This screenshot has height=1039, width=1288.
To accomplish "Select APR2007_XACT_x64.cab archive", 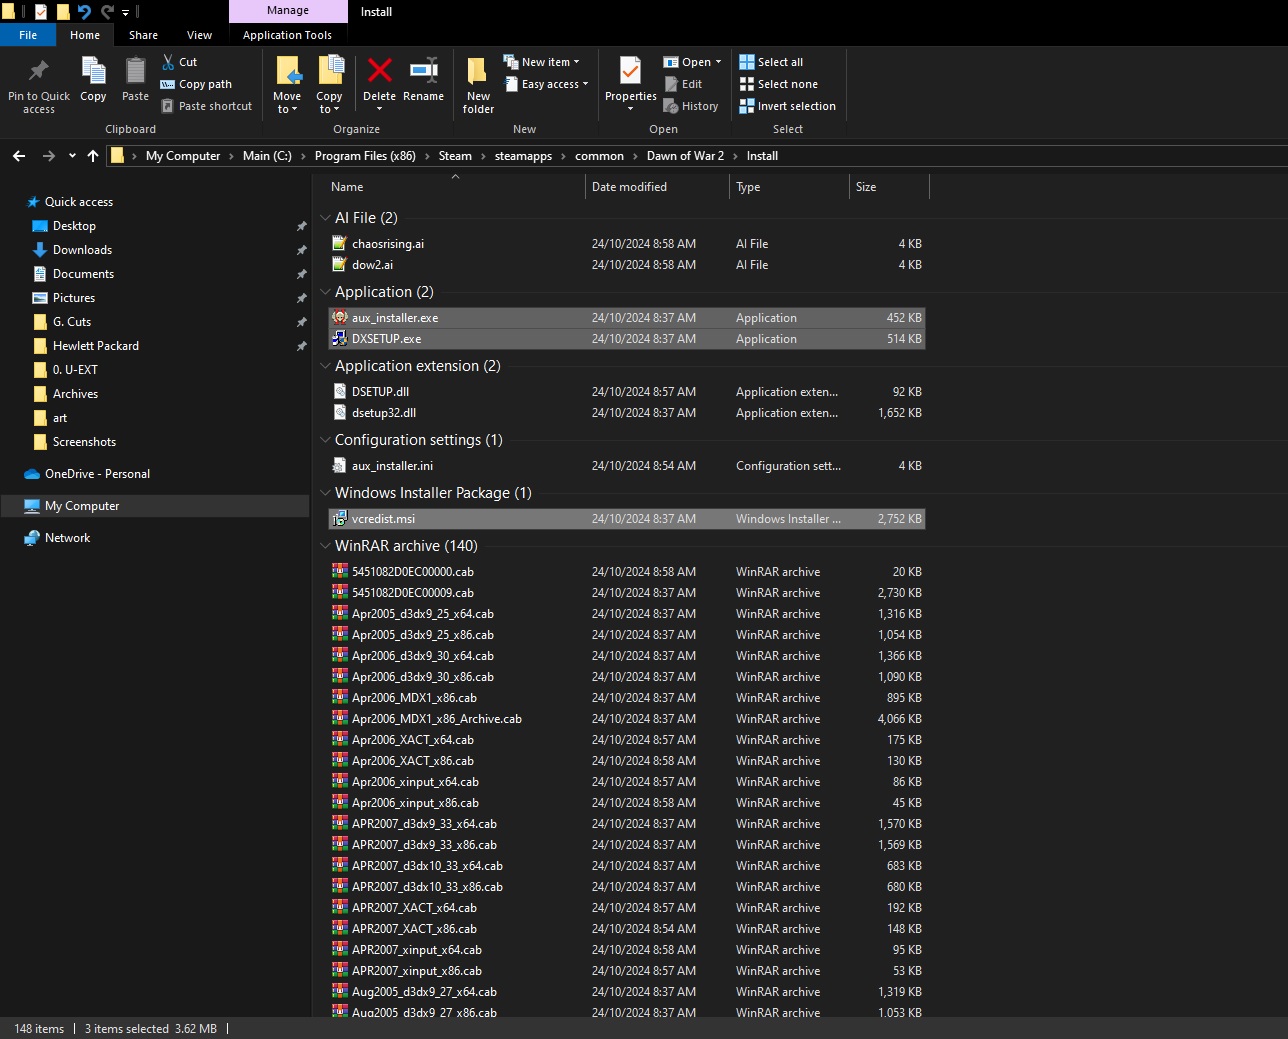I will [627, 908].
